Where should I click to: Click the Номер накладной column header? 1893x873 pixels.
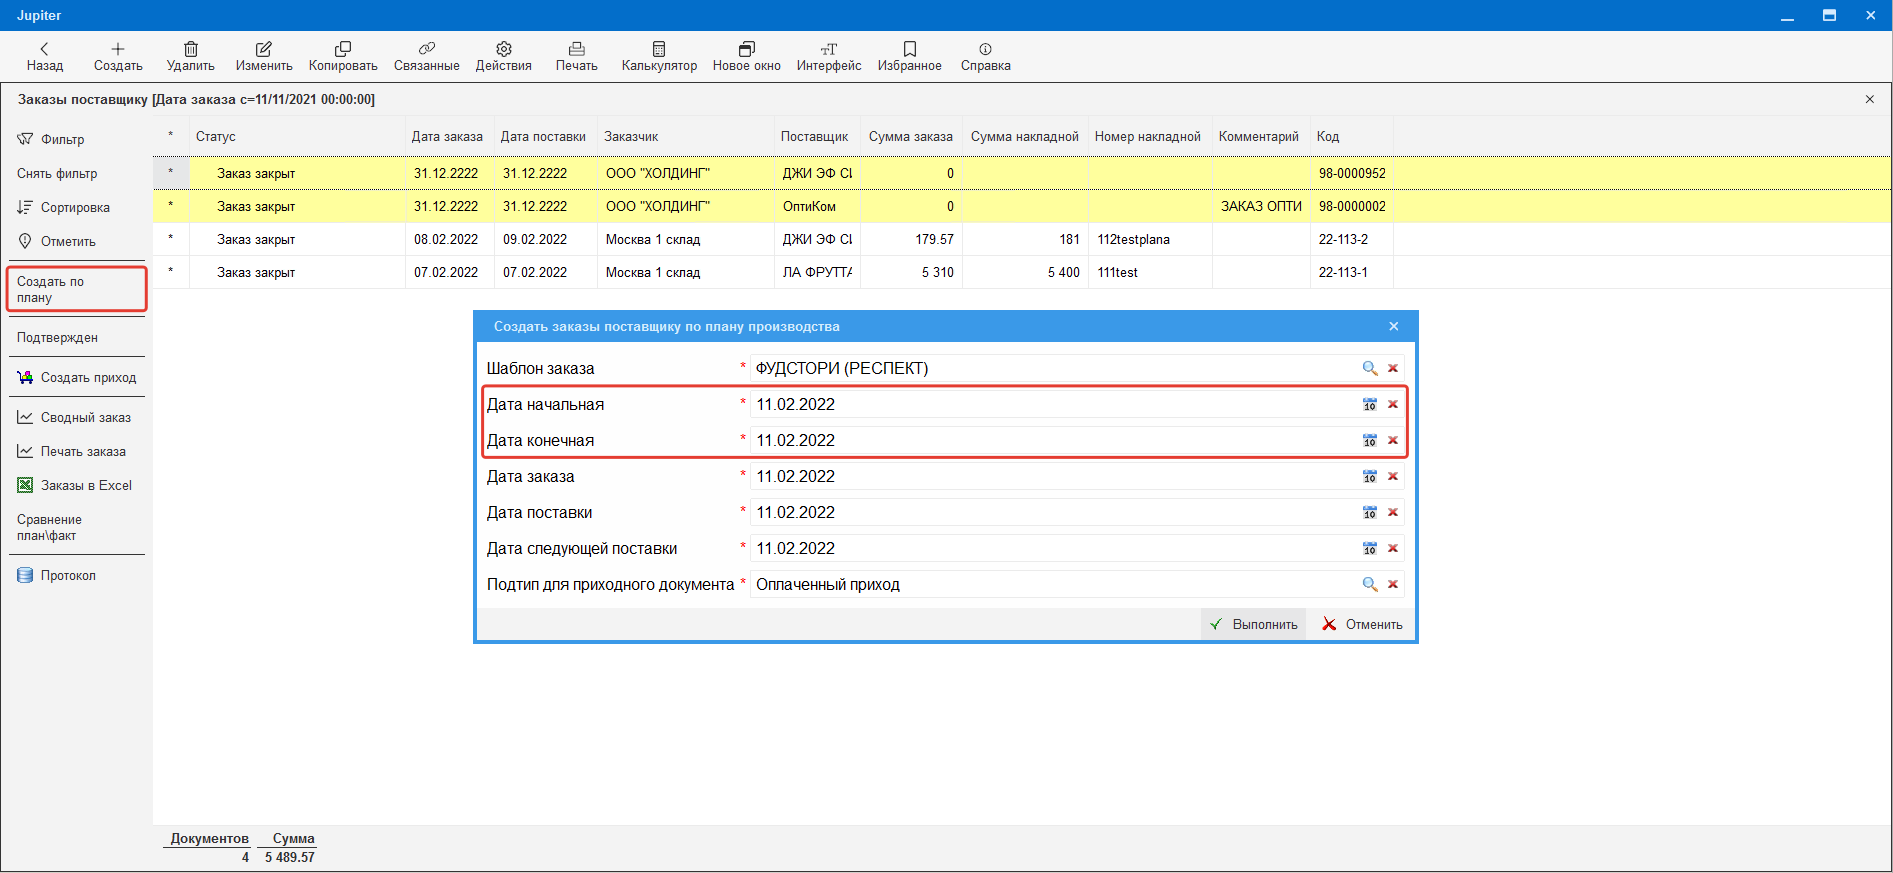pos(1148,136)
